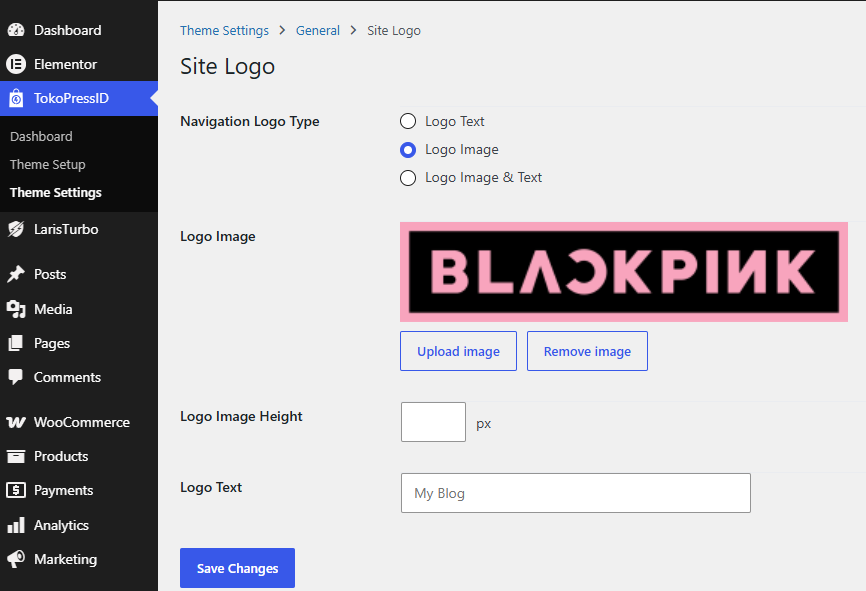Open the Elementor menu
866x591 pixels.
click(79, 65)
